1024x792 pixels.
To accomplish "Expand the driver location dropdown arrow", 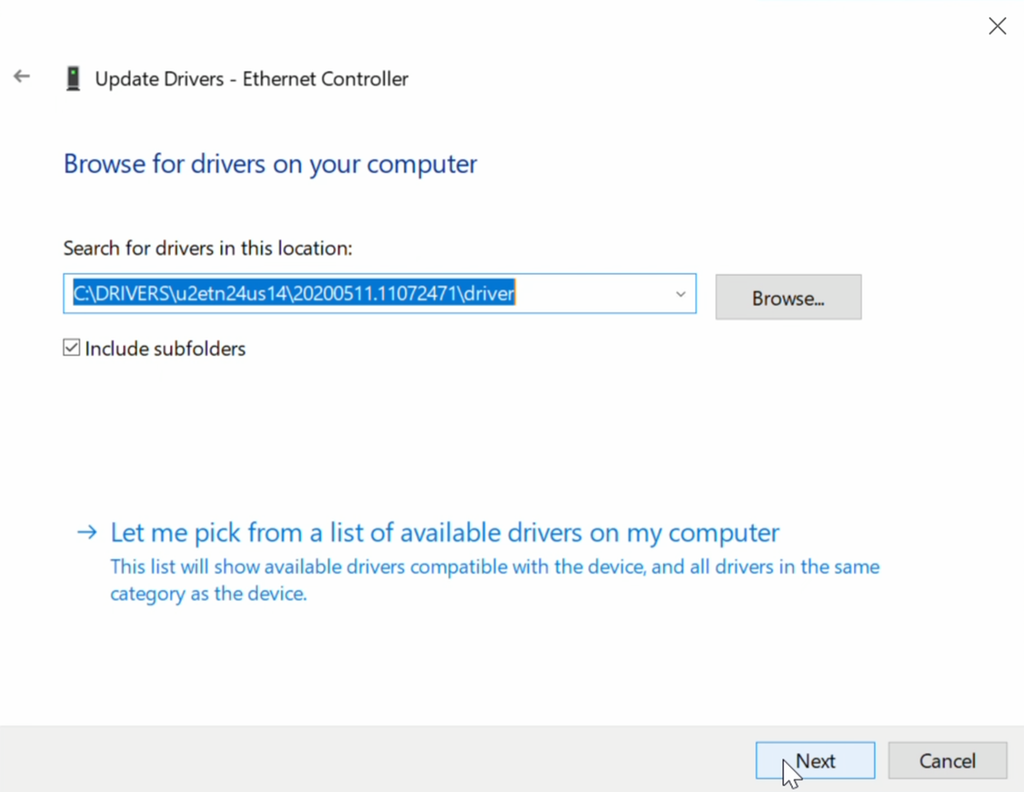I will tap(680, 294).
